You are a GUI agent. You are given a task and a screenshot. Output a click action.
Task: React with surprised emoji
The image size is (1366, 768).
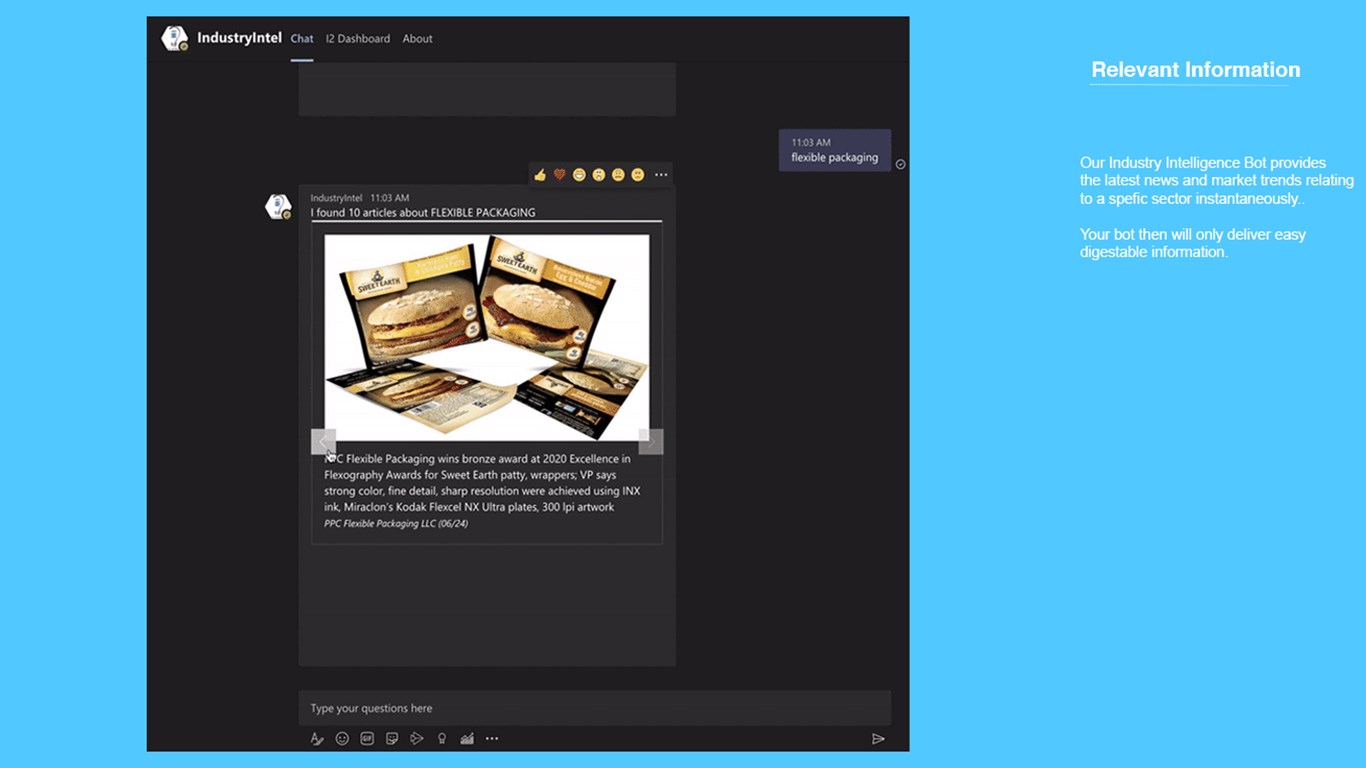598,175
